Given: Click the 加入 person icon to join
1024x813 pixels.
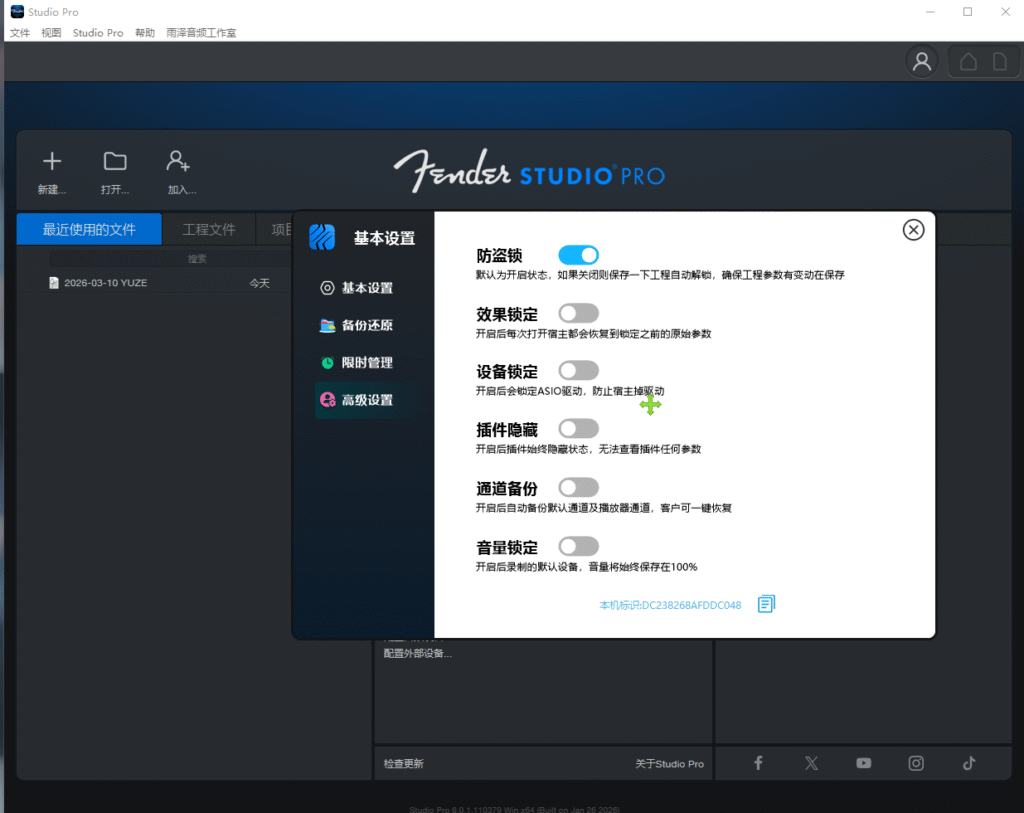Looking at the screenshot, I should pyautogui.click(x=178, y=161).
